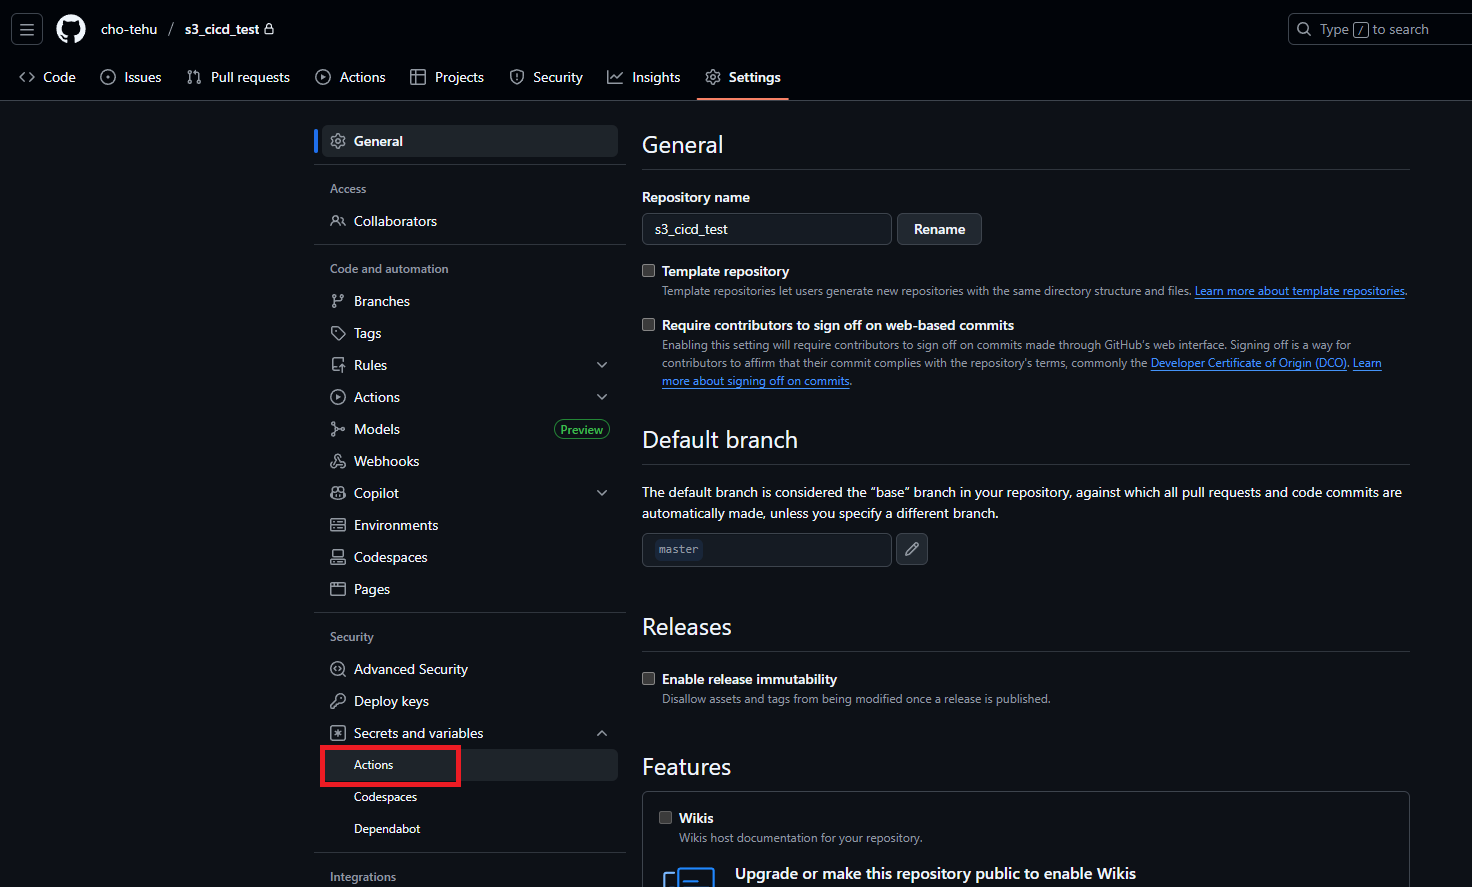Click the Pages icon in sidebar
Screen dimensions: 1472x887
[x=338, y=589]
